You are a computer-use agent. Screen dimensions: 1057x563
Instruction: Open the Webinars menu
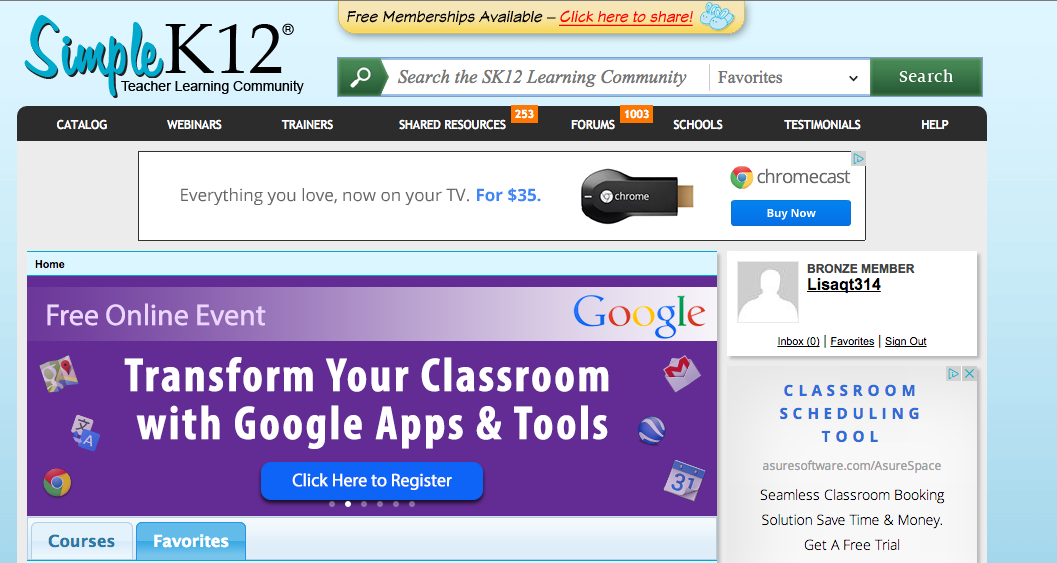(x=194, y=125)
